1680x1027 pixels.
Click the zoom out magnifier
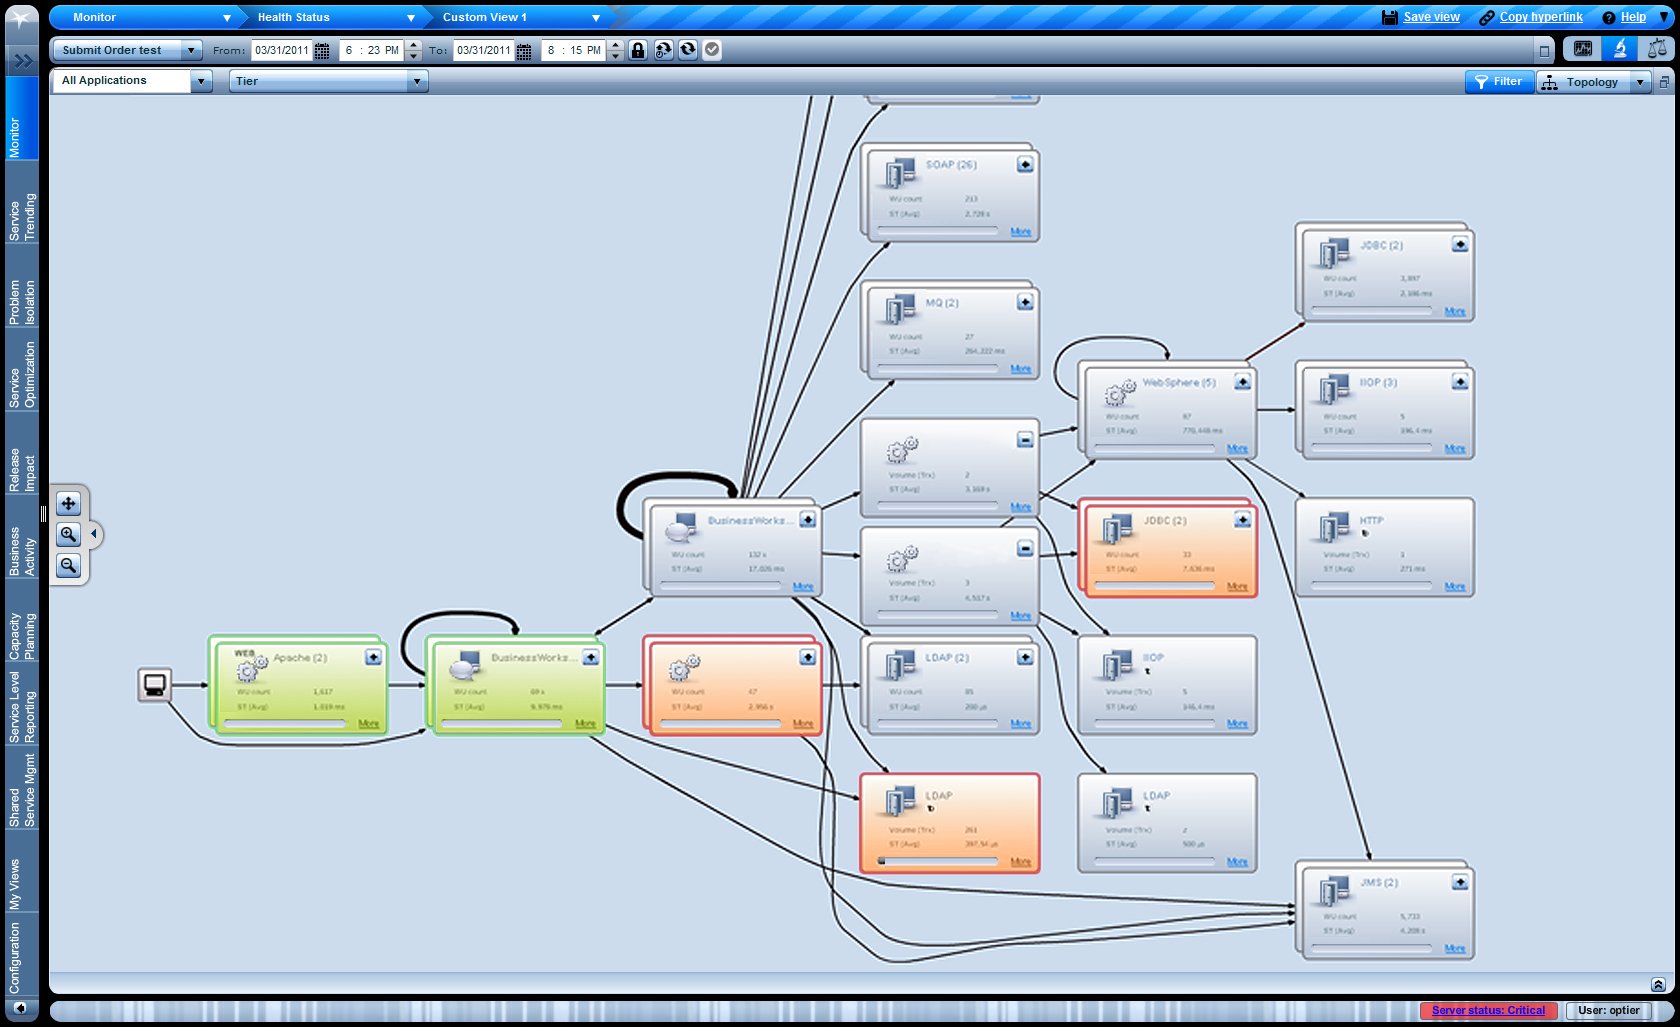pyautogui.click(x=68, y=565)
